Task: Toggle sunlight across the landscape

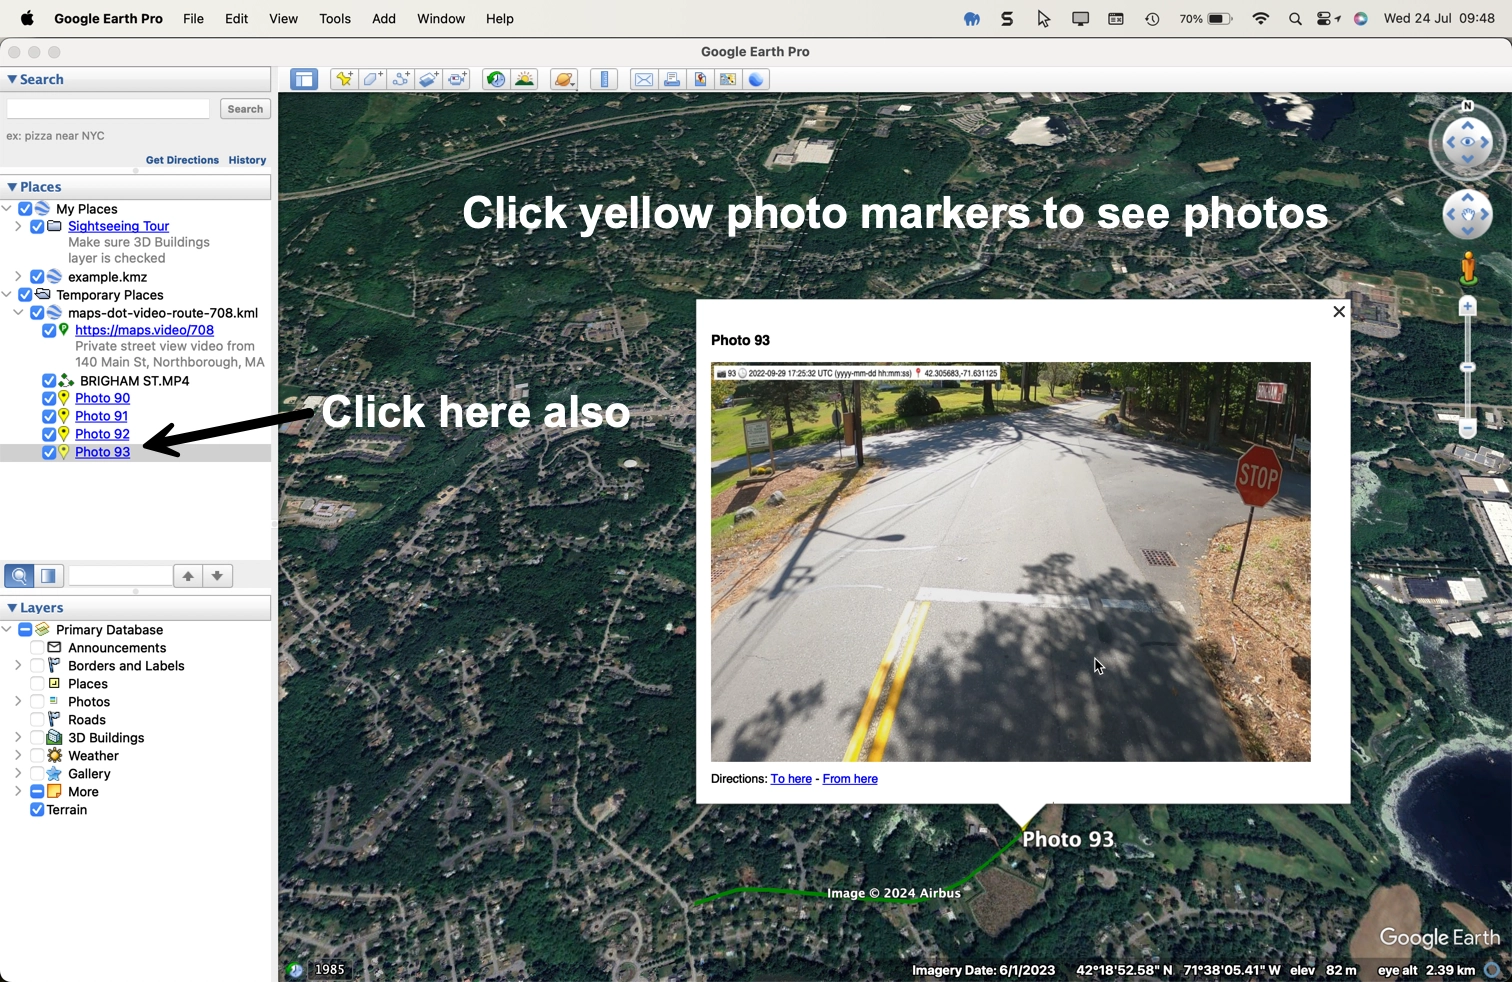Action: [x=524, y=79]
